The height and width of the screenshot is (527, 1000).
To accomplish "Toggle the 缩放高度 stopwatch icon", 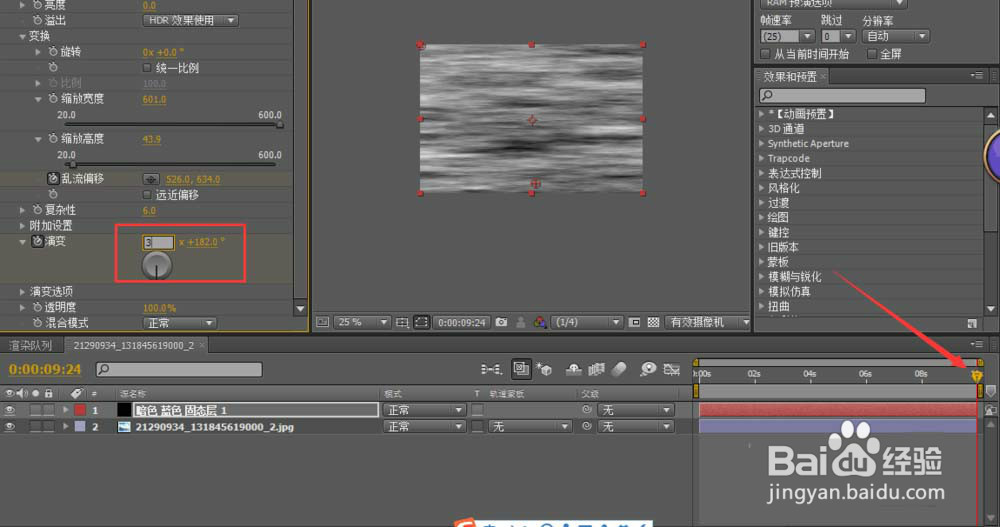I will (53, 138).
